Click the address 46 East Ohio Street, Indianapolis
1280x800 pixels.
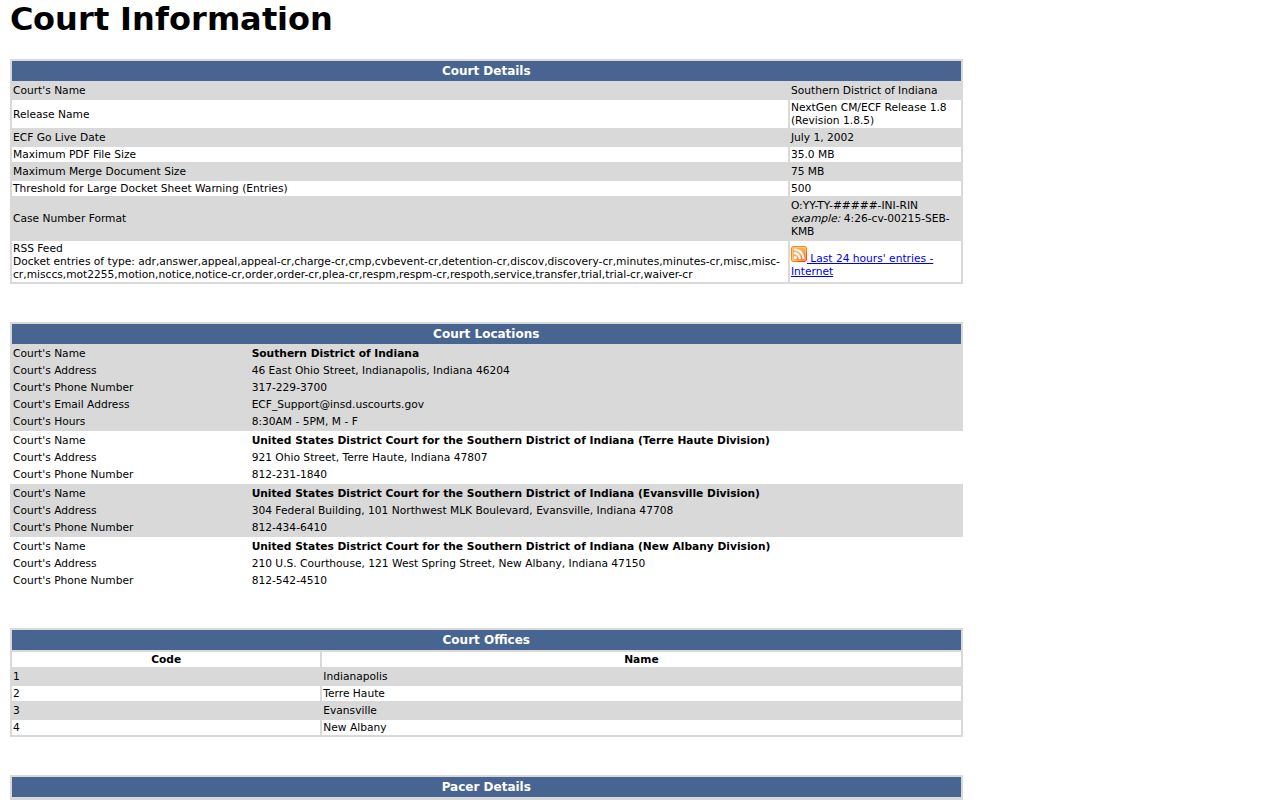click(380, 370)
